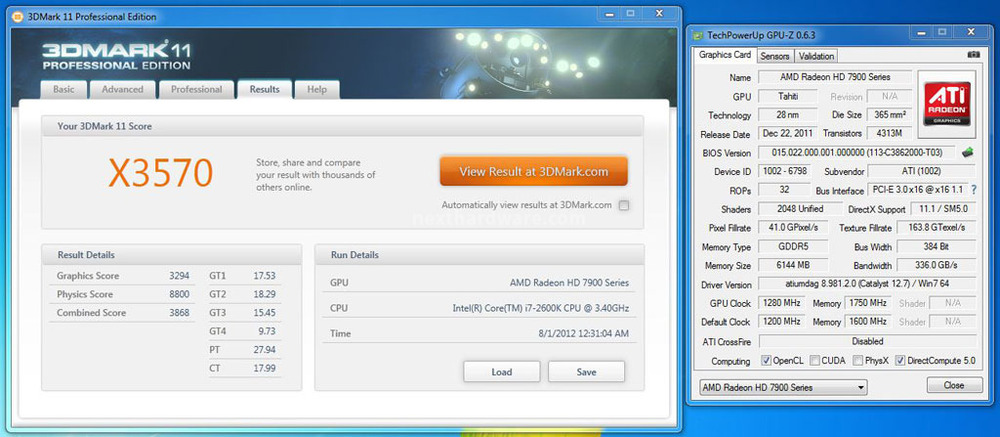Toggle the DirectCompute 5.0 checkbox
Image resolution: width=1000 pixels, height=437 pixels.
click(x=900, y=360)
